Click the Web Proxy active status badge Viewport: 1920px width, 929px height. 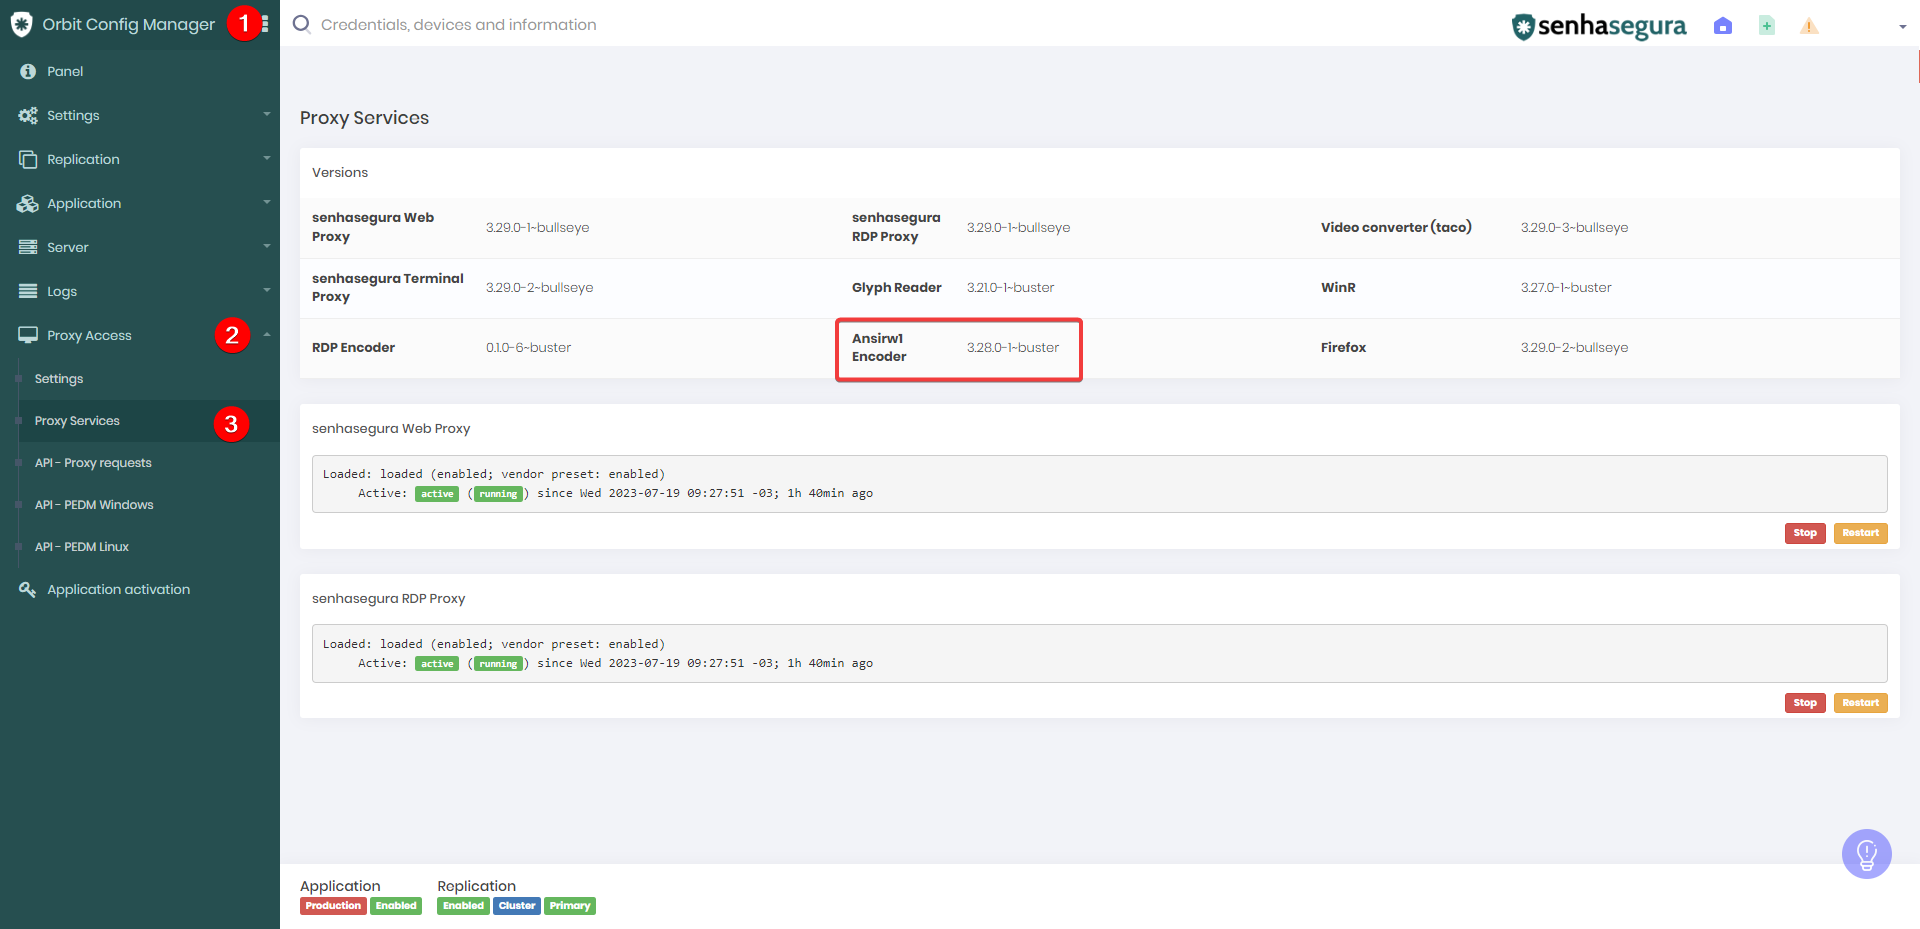coord(437,494)
